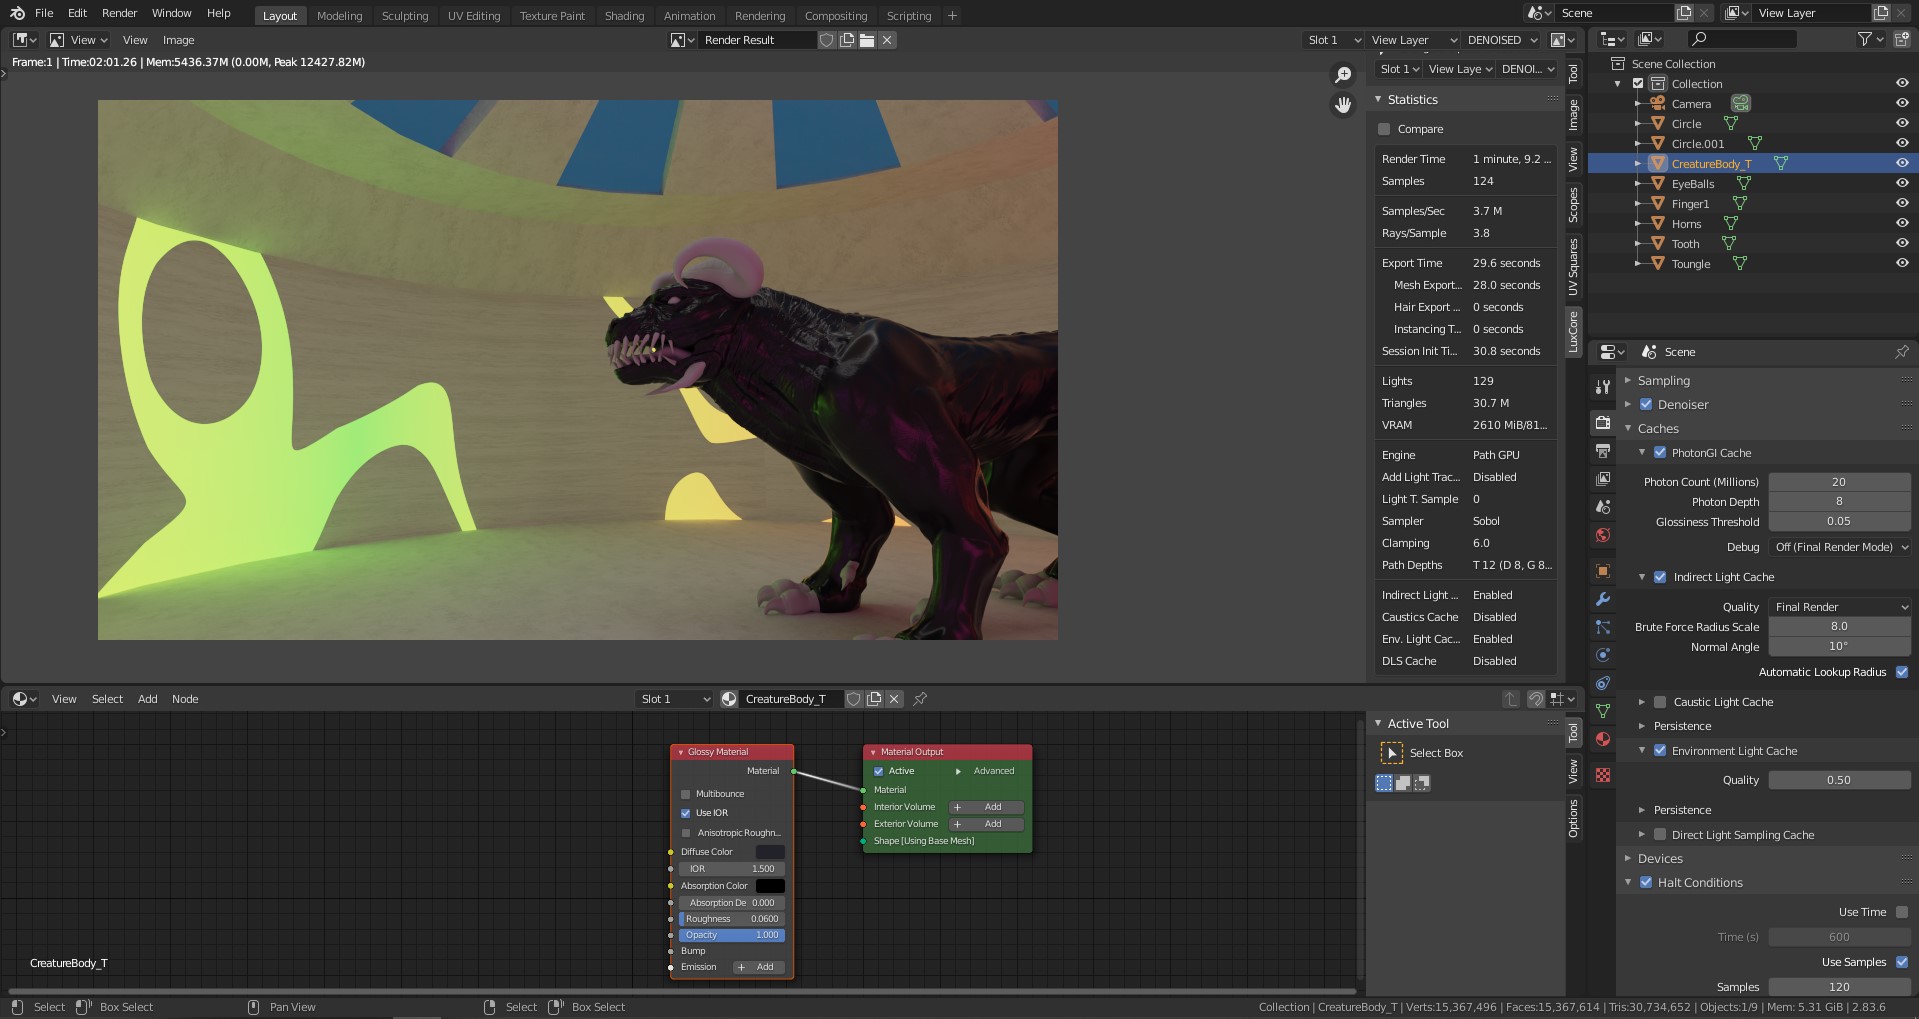
Task: Open the Indirect Light Cache Quality dropdown
Action: tap(1840, 607)
